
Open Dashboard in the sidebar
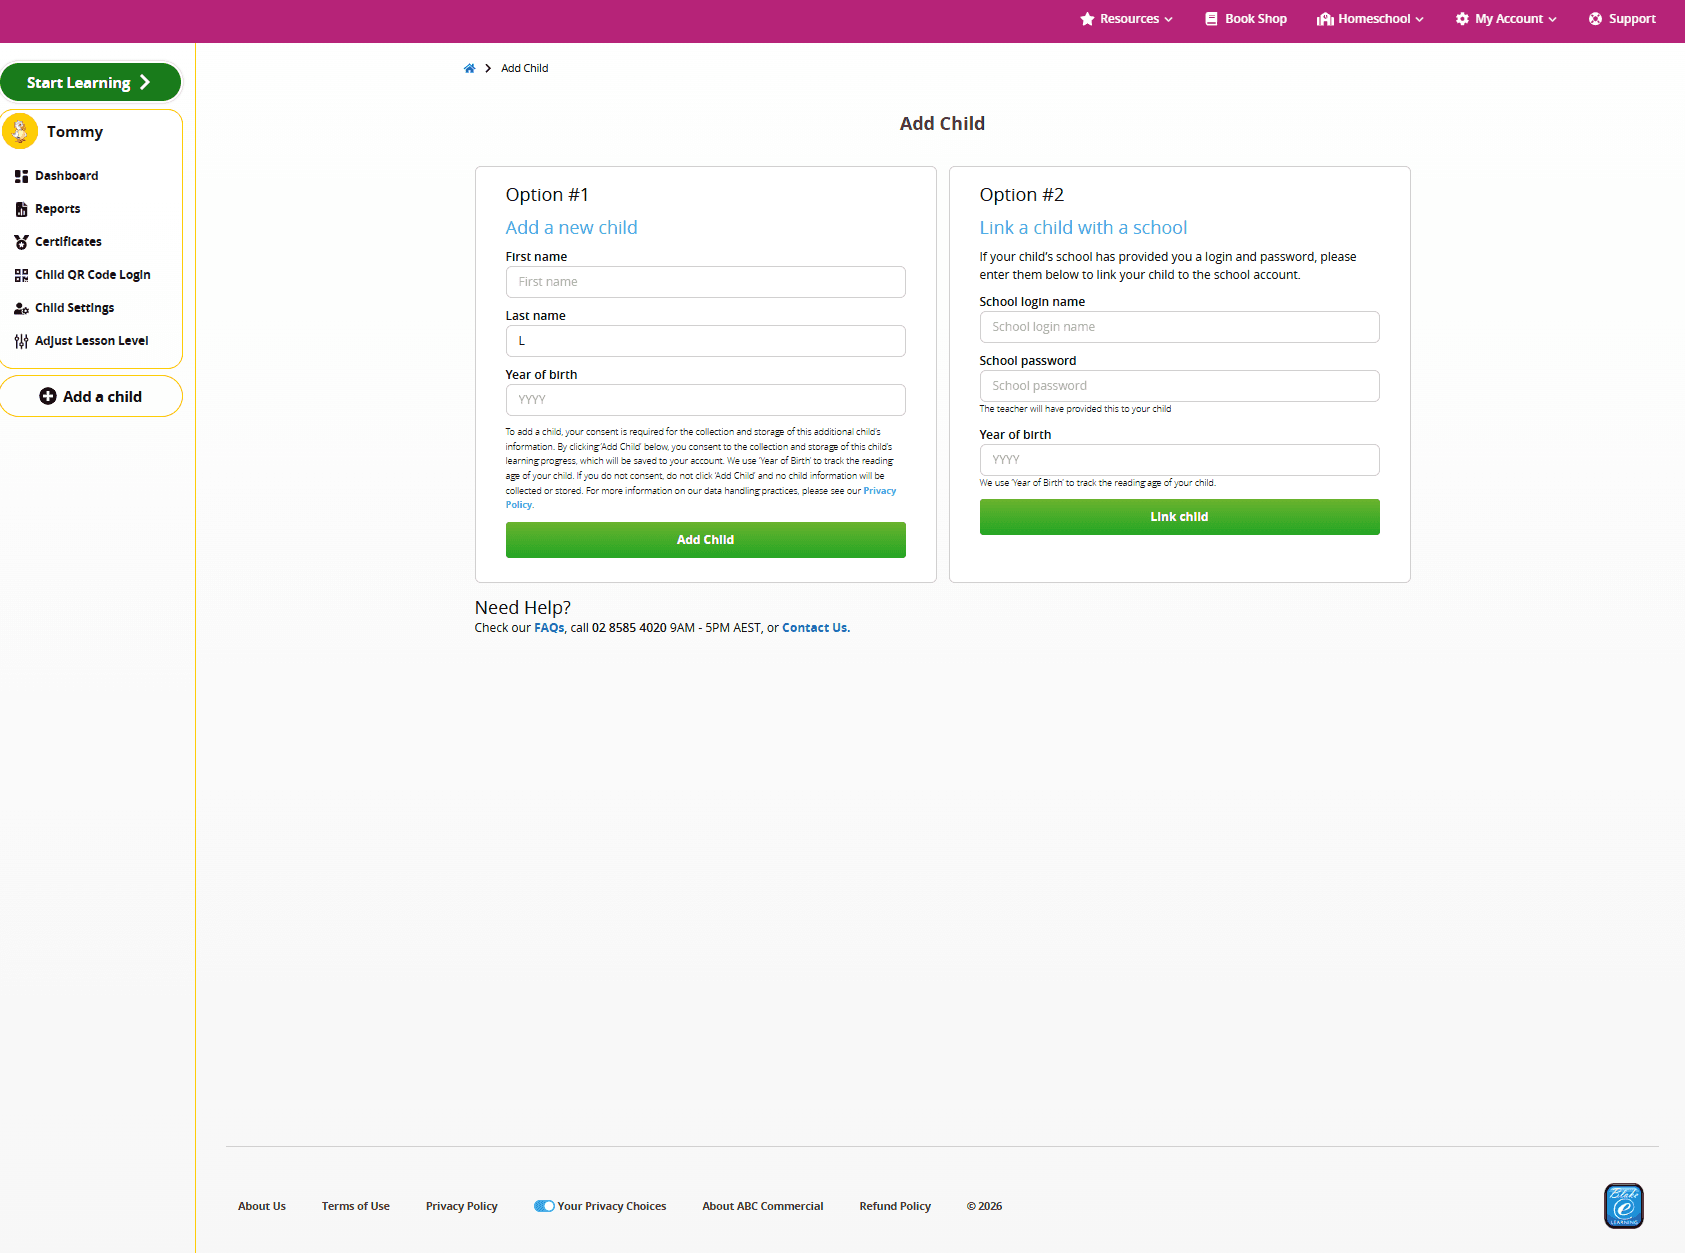(67, 176)
